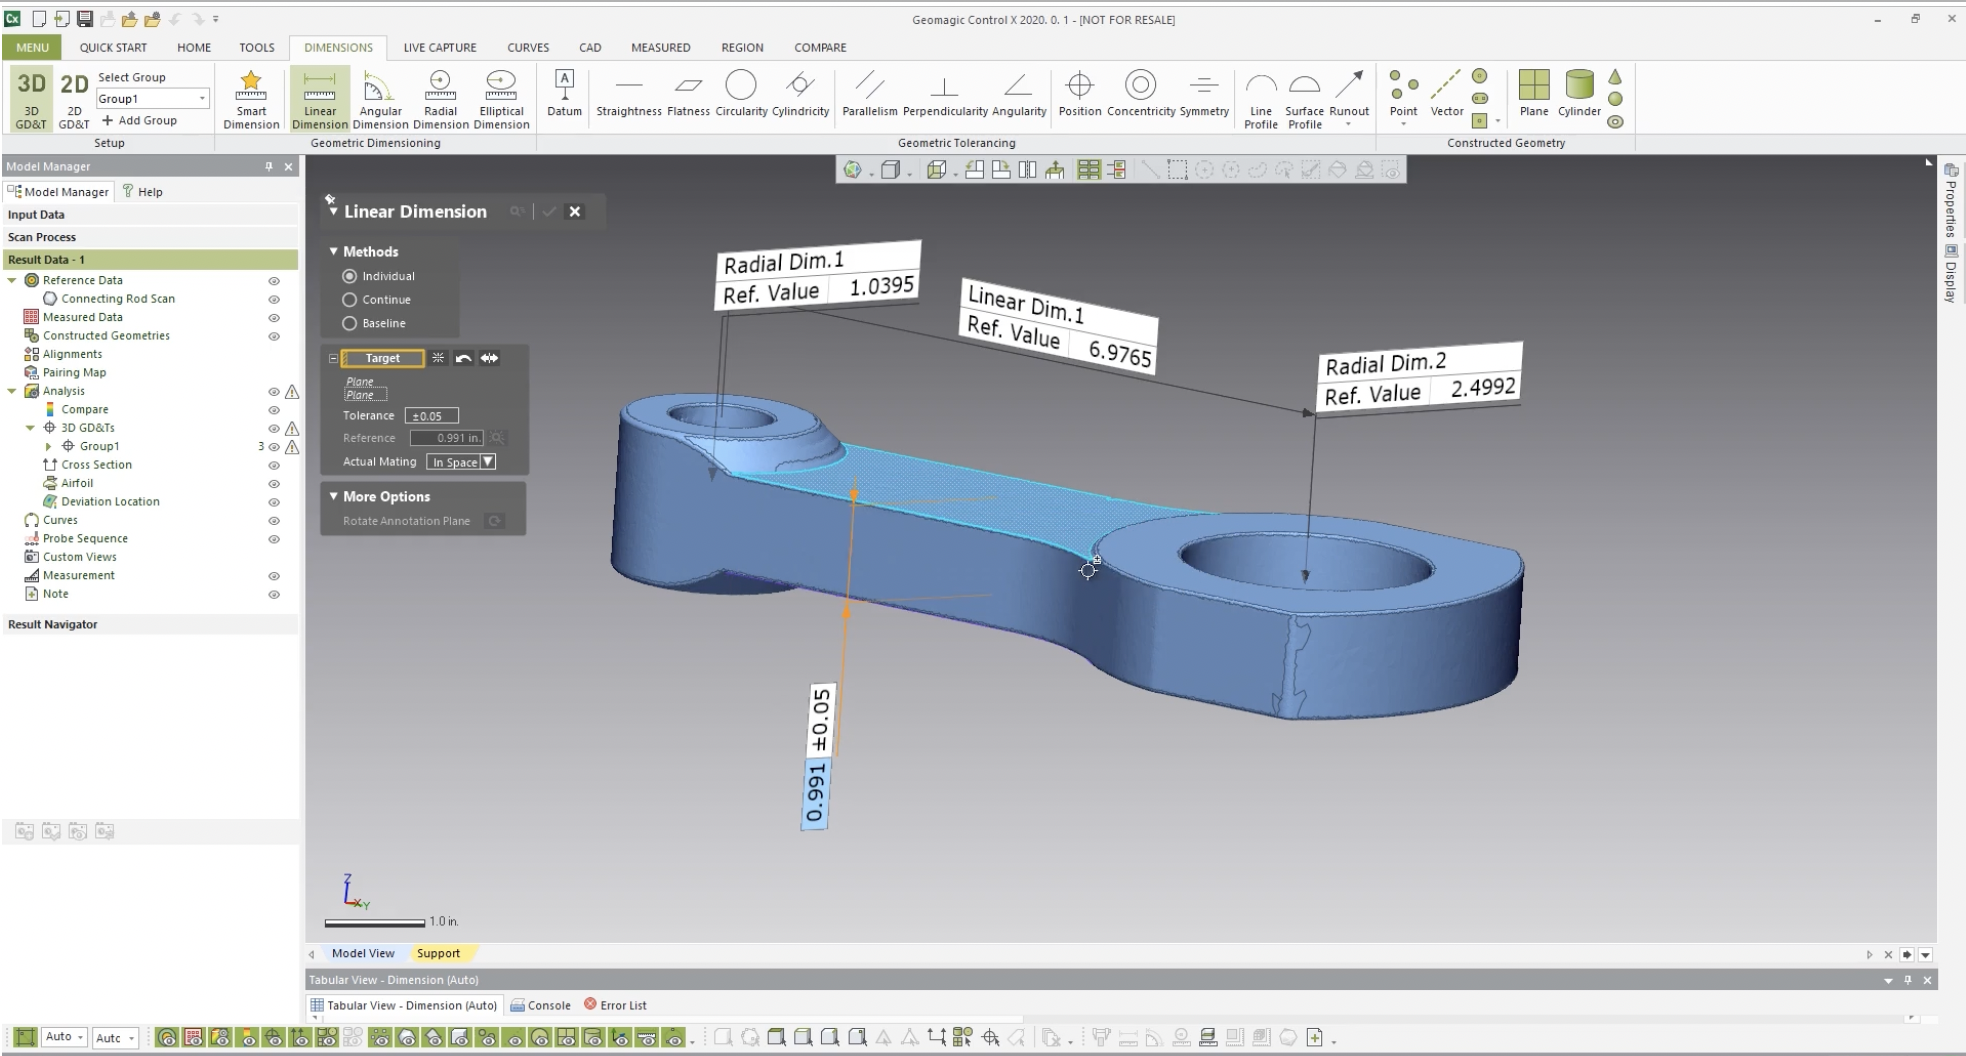This screenshot has height=1056, width=1966.
Task: Toggle visibility of Measured Data
Action: click(274, 318)
